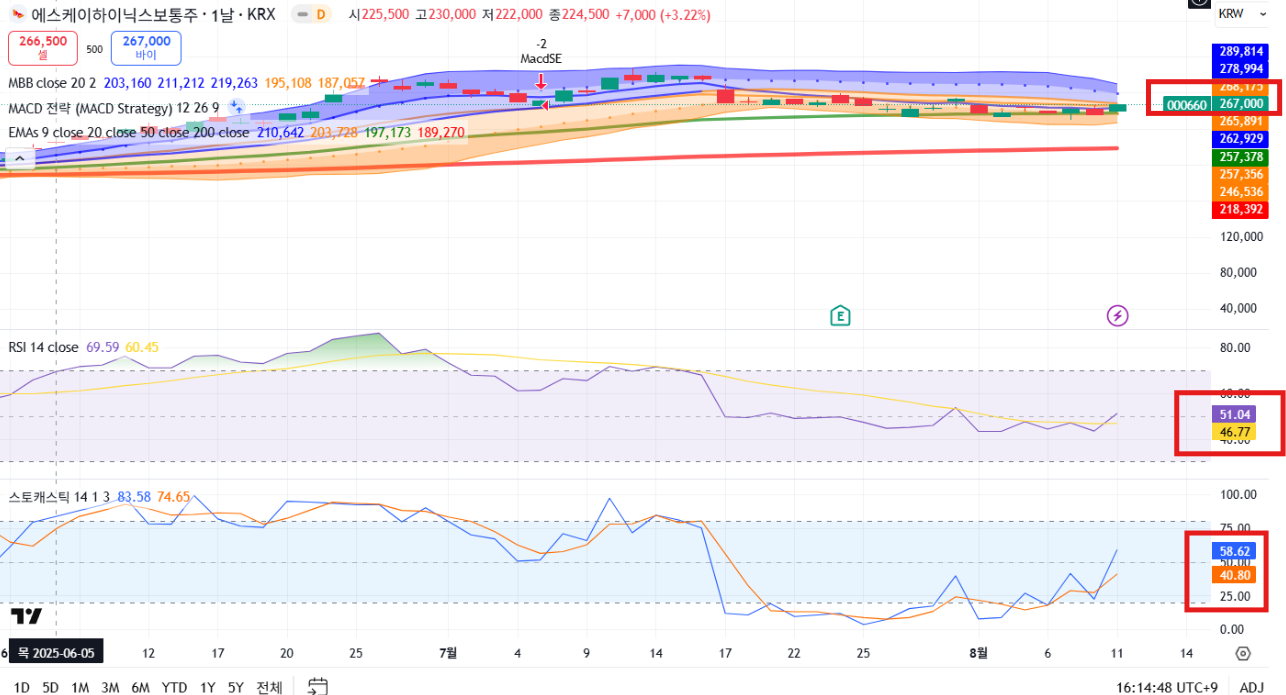The image size is (1286, 695).
Task: Click the SK hynix logo icon beside symbol name
Action: tap(17, 15)
